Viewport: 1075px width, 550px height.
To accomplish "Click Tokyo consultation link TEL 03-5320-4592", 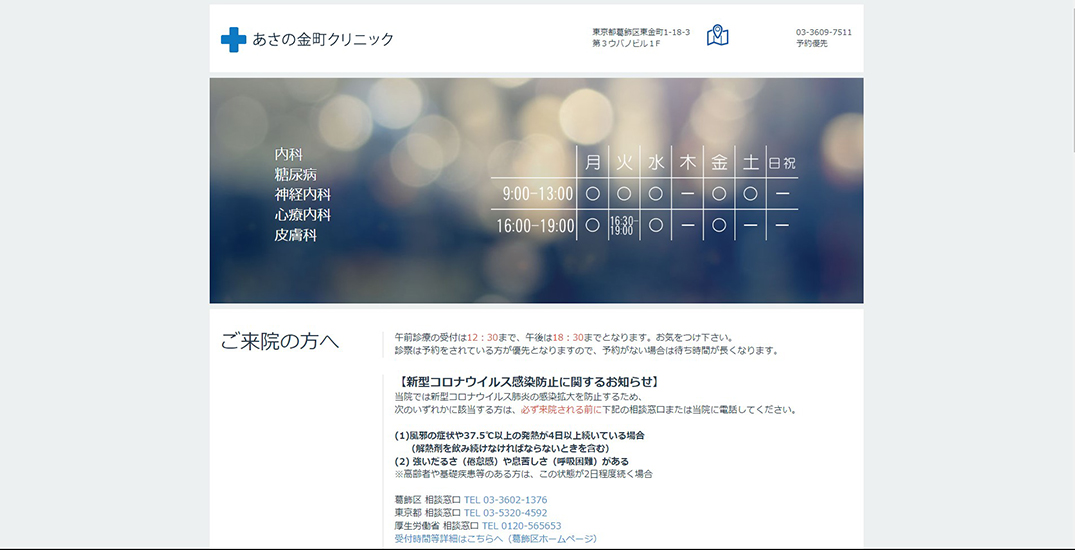I will coord(505,513).
